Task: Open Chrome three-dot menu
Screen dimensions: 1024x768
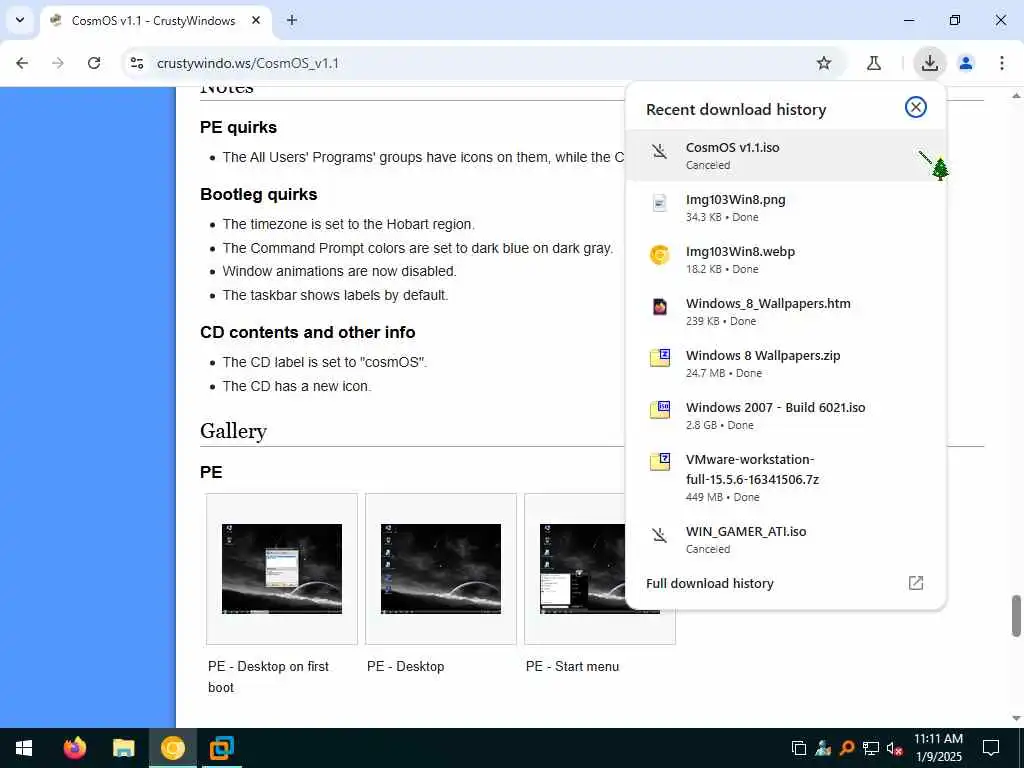Action: click(1002, 63)
